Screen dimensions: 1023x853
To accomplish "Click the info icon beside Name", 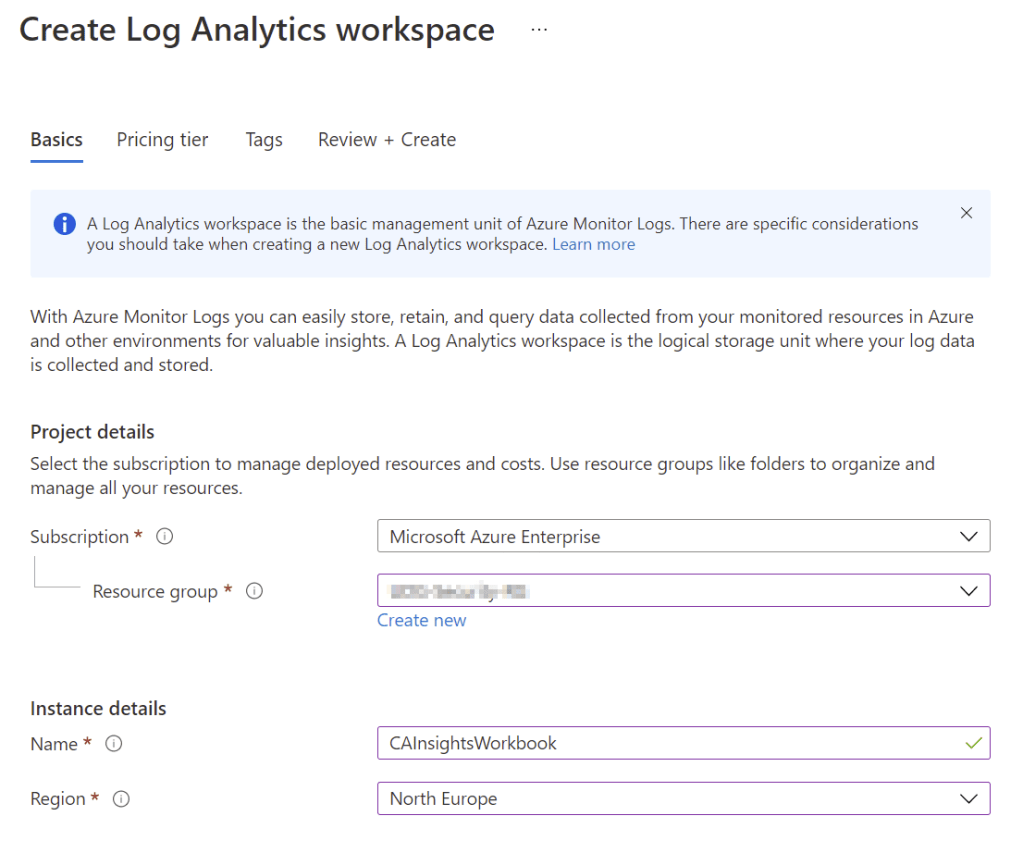I will pos(114,744).
